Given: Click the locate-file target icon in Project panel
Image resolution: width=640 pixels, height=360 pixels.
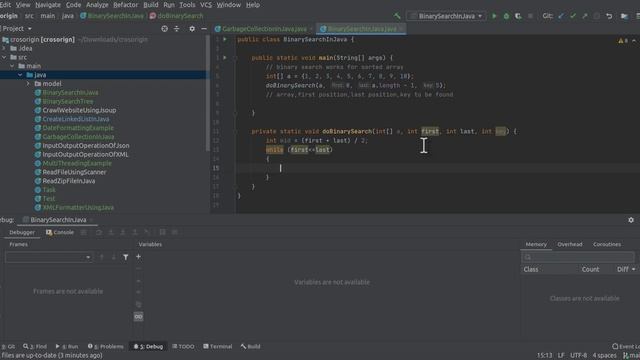Looking at the screenshot, I should [164, 29].
